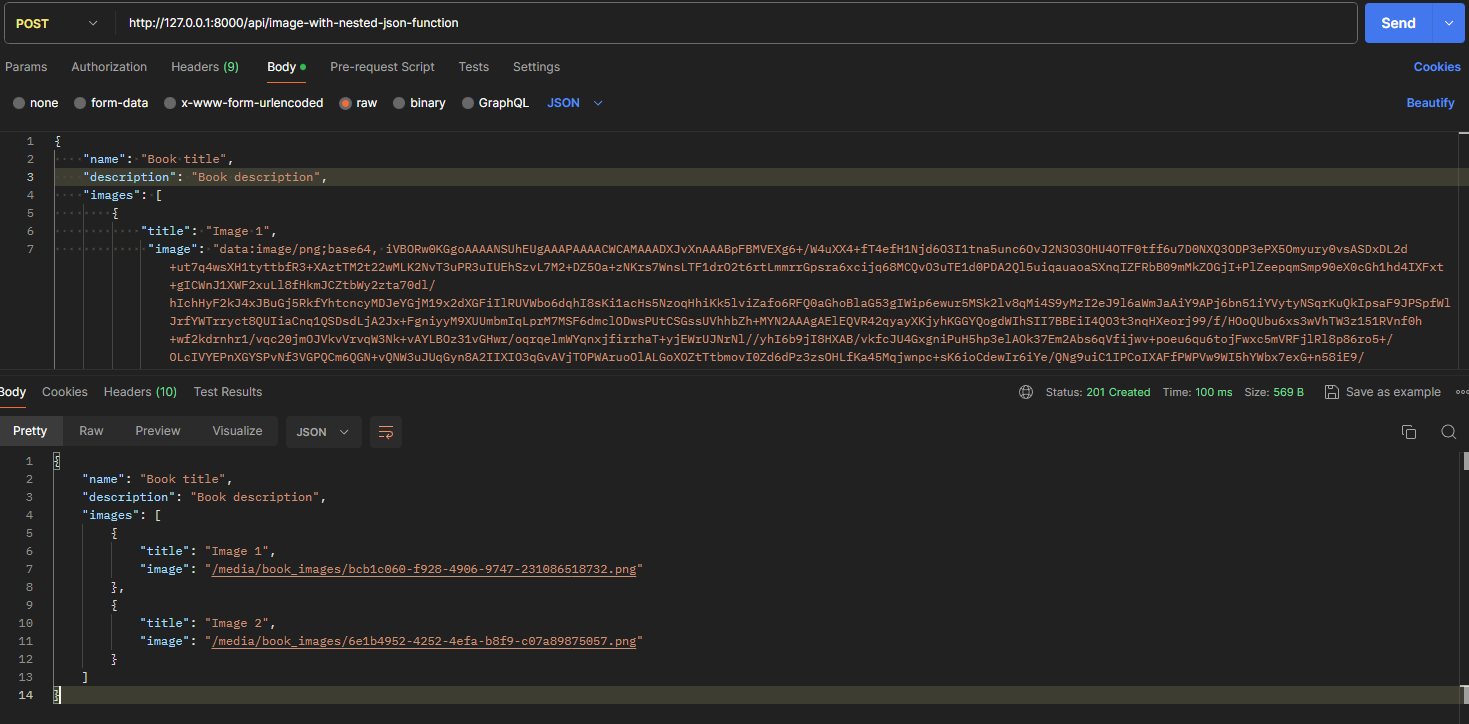Select the form-data radio button
Screen dimensions: 1469x724
pos(80,103)
